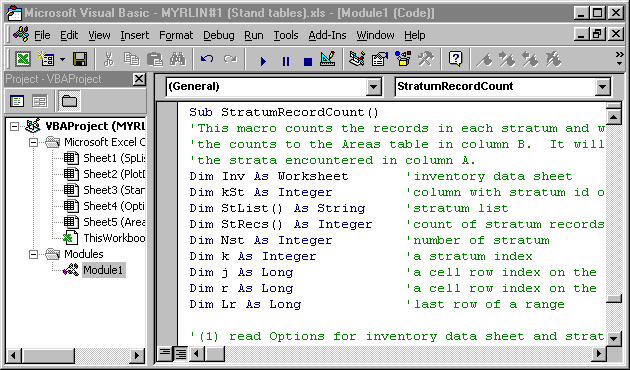The image size is (630, 370).
Task: Open Project Explorer toolbar icon
Action: (x=356, y=60)
